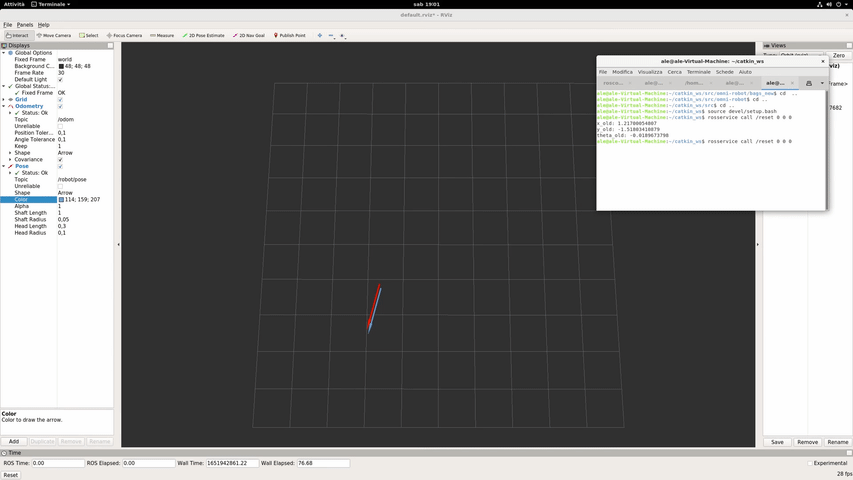
Task: Toggle the Default Light checkbox
Action: point(60,79)
